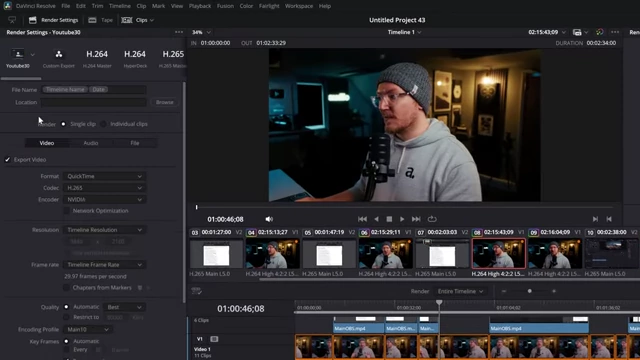The width and height of the screenshot is (640, 360).
Task: Click the Location path input field
Action: point(93,102)
